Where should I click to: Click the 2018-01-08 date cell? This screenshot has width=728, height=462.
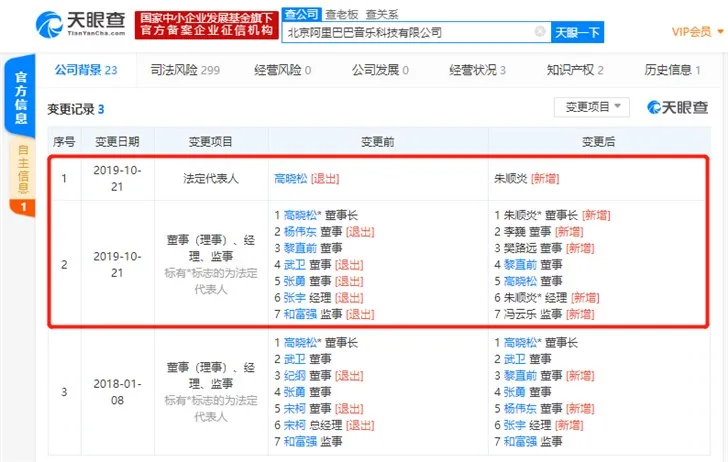point(117,392)
